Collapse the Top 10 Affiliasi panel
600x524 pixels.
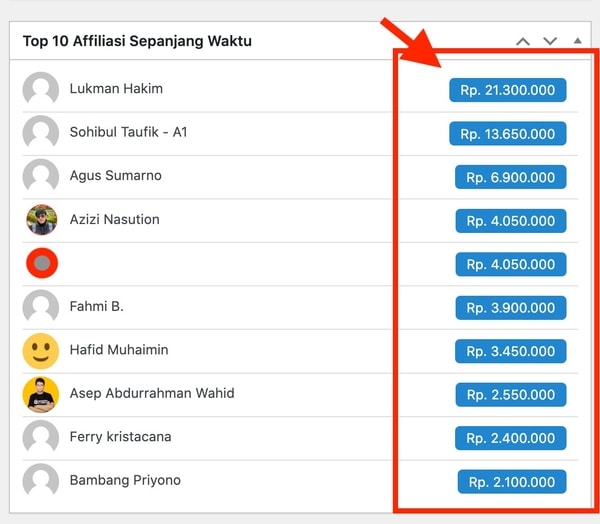tap(577, 41)
